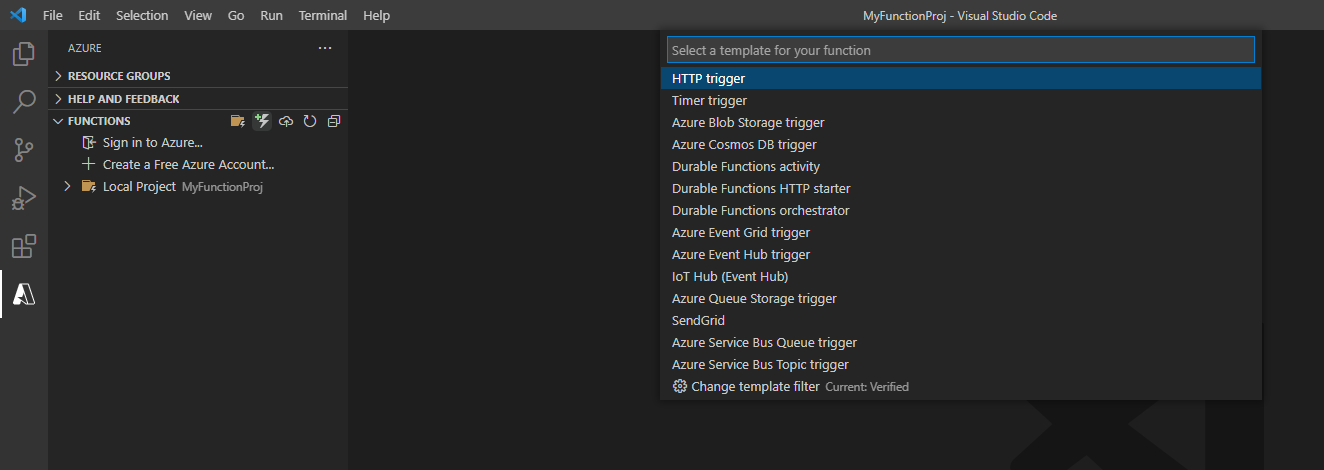Expand the Resource Groups section

(58, 76)
